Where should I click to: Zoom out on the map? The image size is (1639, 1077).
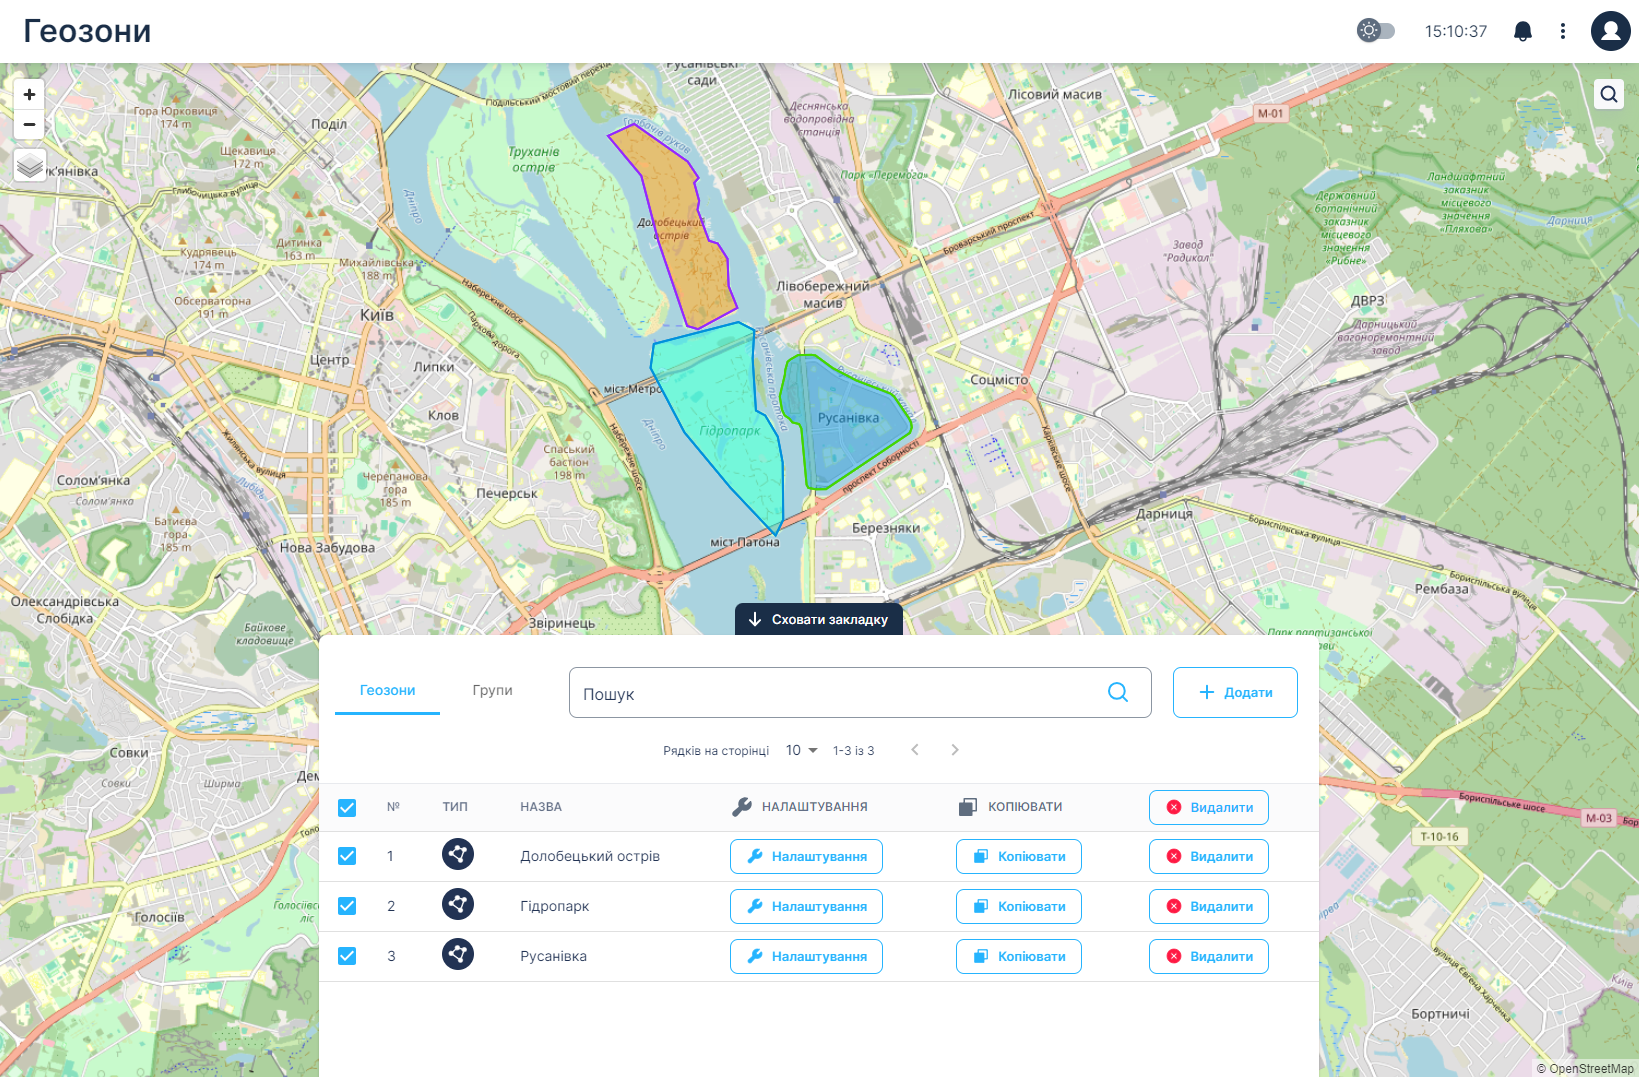coord(29,125)
